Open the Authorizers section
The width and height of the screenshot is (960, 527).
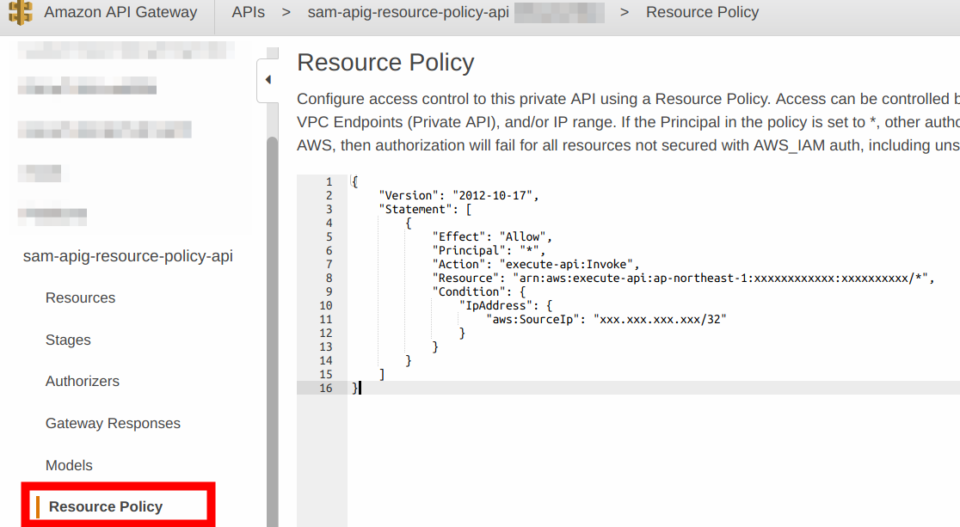82,381
